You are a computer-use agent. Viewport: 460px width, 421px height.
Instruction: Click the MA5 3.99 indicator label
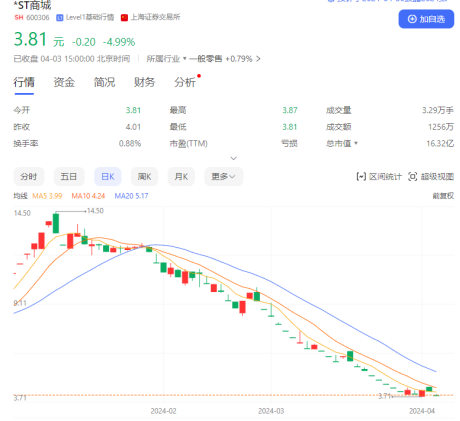click(x=47, y=196)
